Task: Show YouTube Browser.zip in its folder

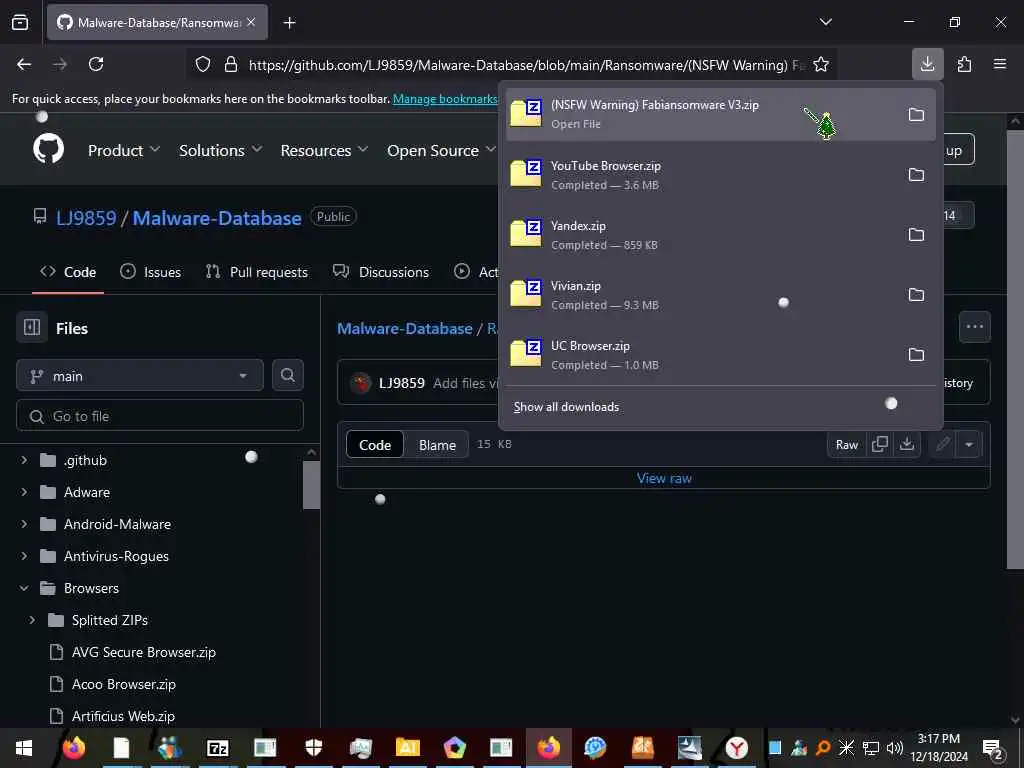Action: (x=916, y=175)
